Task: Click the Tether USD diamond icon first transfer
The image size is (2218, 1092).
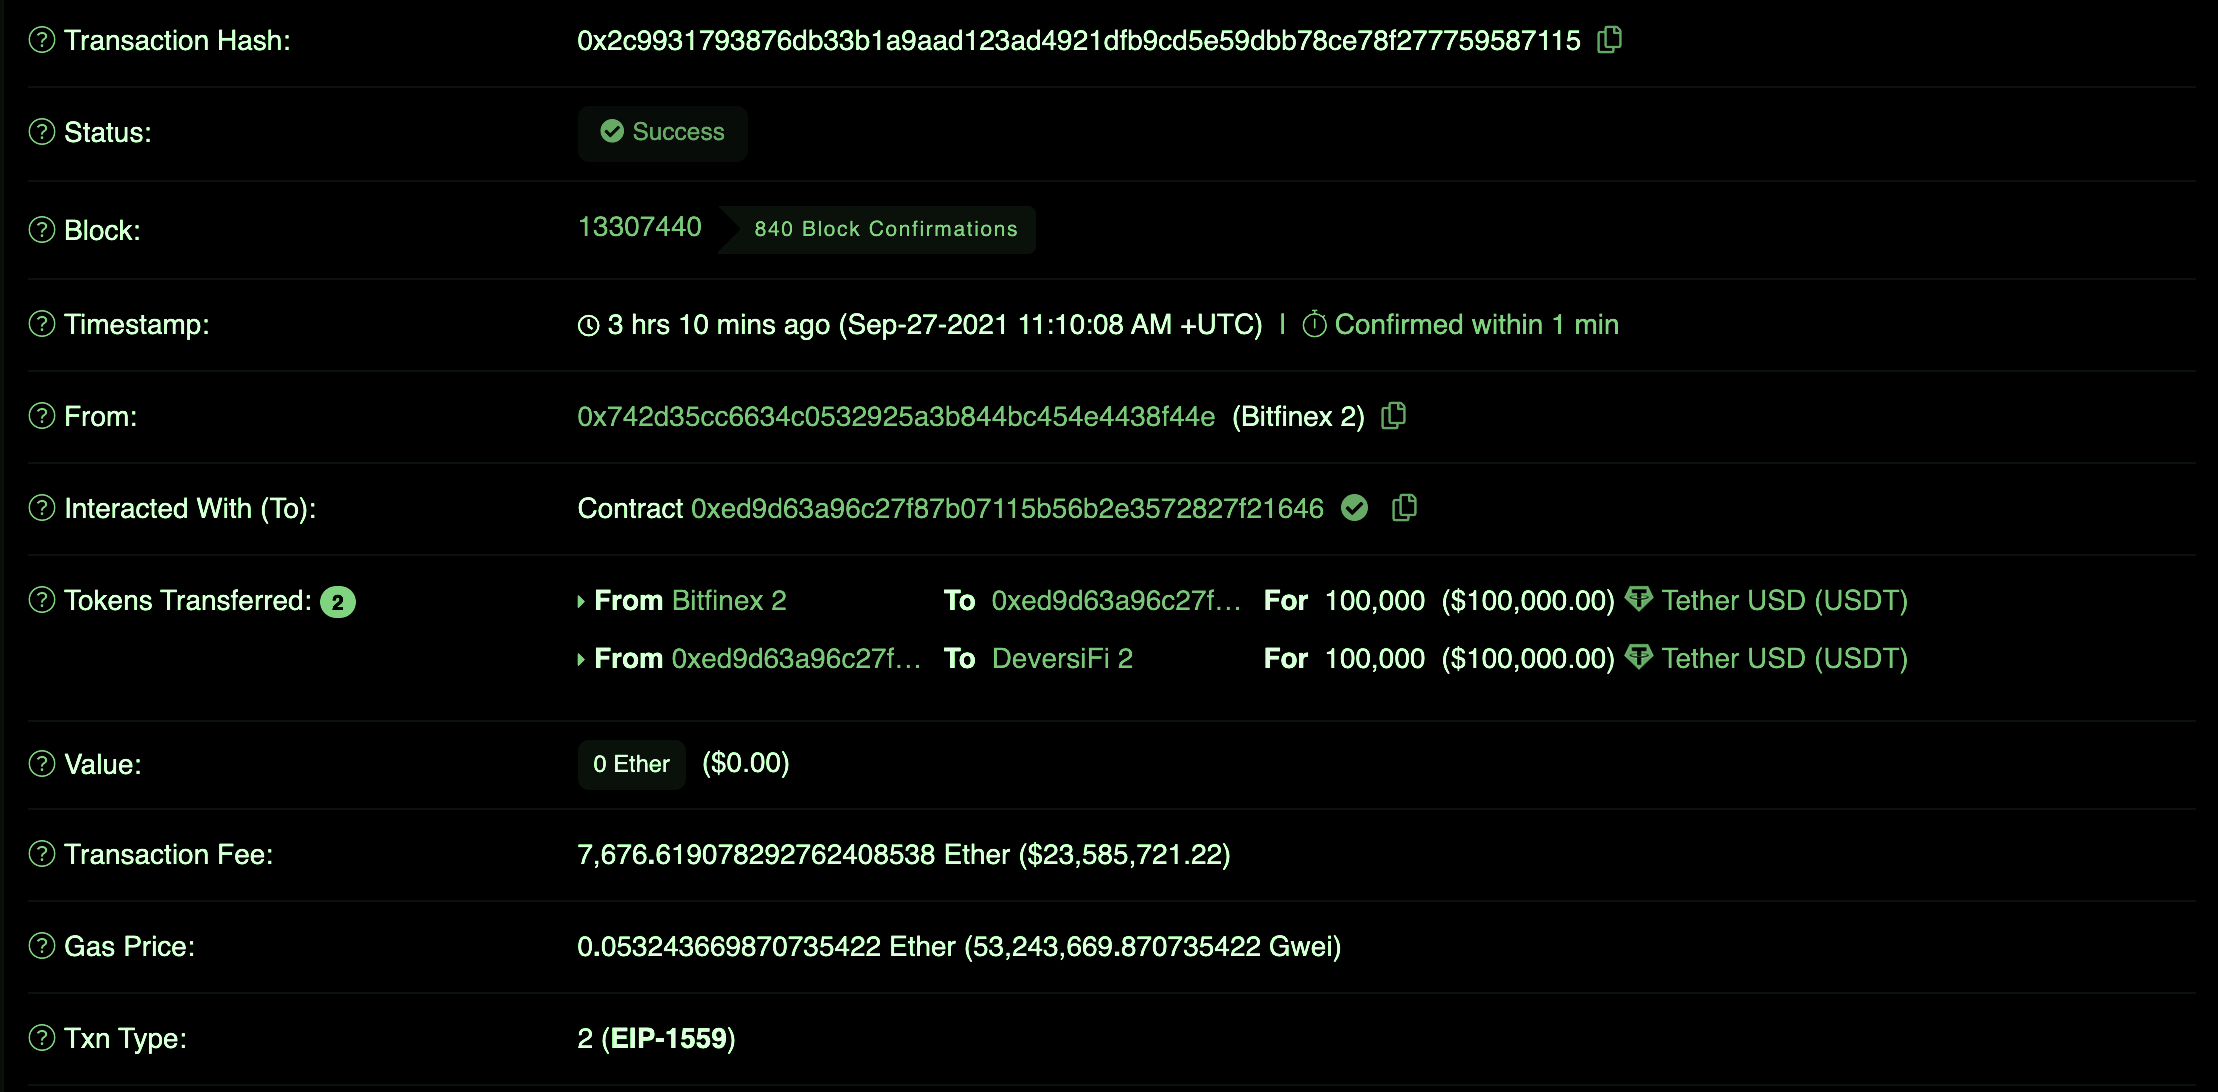Action: coord(1641,601)
